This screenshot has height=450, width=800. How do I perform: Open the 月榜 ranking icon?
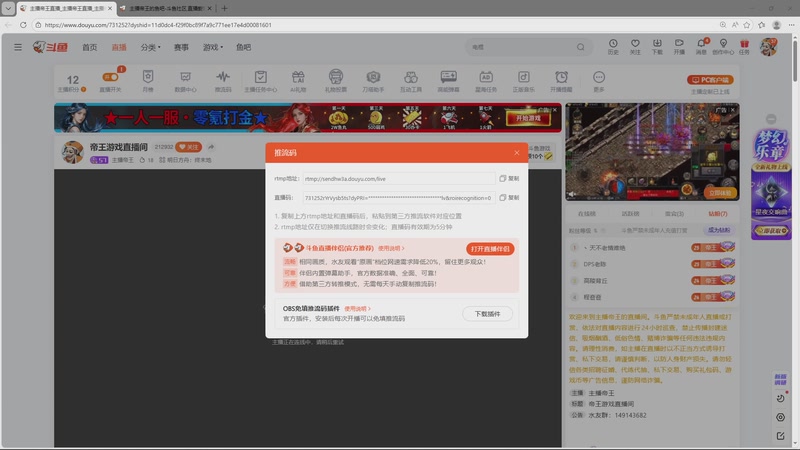[x=148, y=81]
